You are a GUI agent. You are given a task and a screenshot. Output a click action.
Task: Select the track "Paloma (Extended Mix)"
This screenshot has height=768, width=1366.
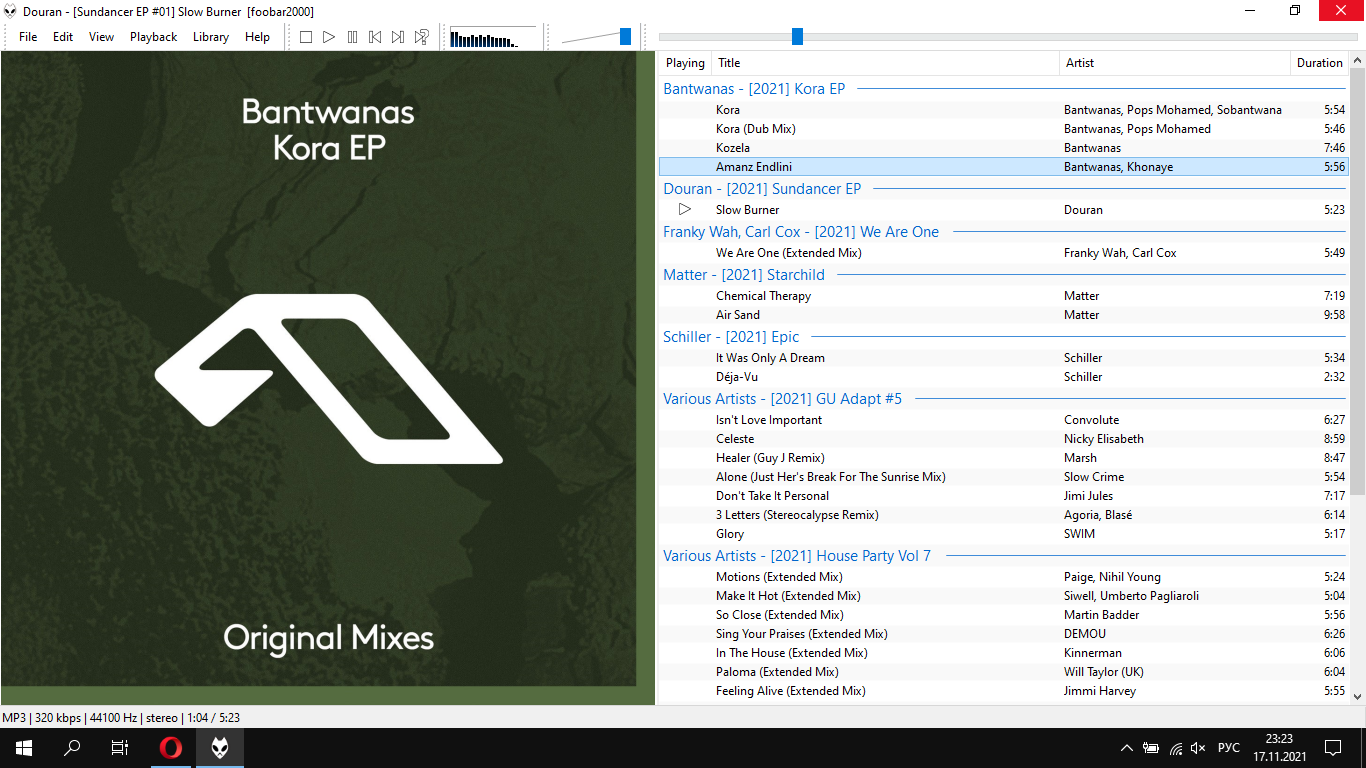pos(1004,672)
